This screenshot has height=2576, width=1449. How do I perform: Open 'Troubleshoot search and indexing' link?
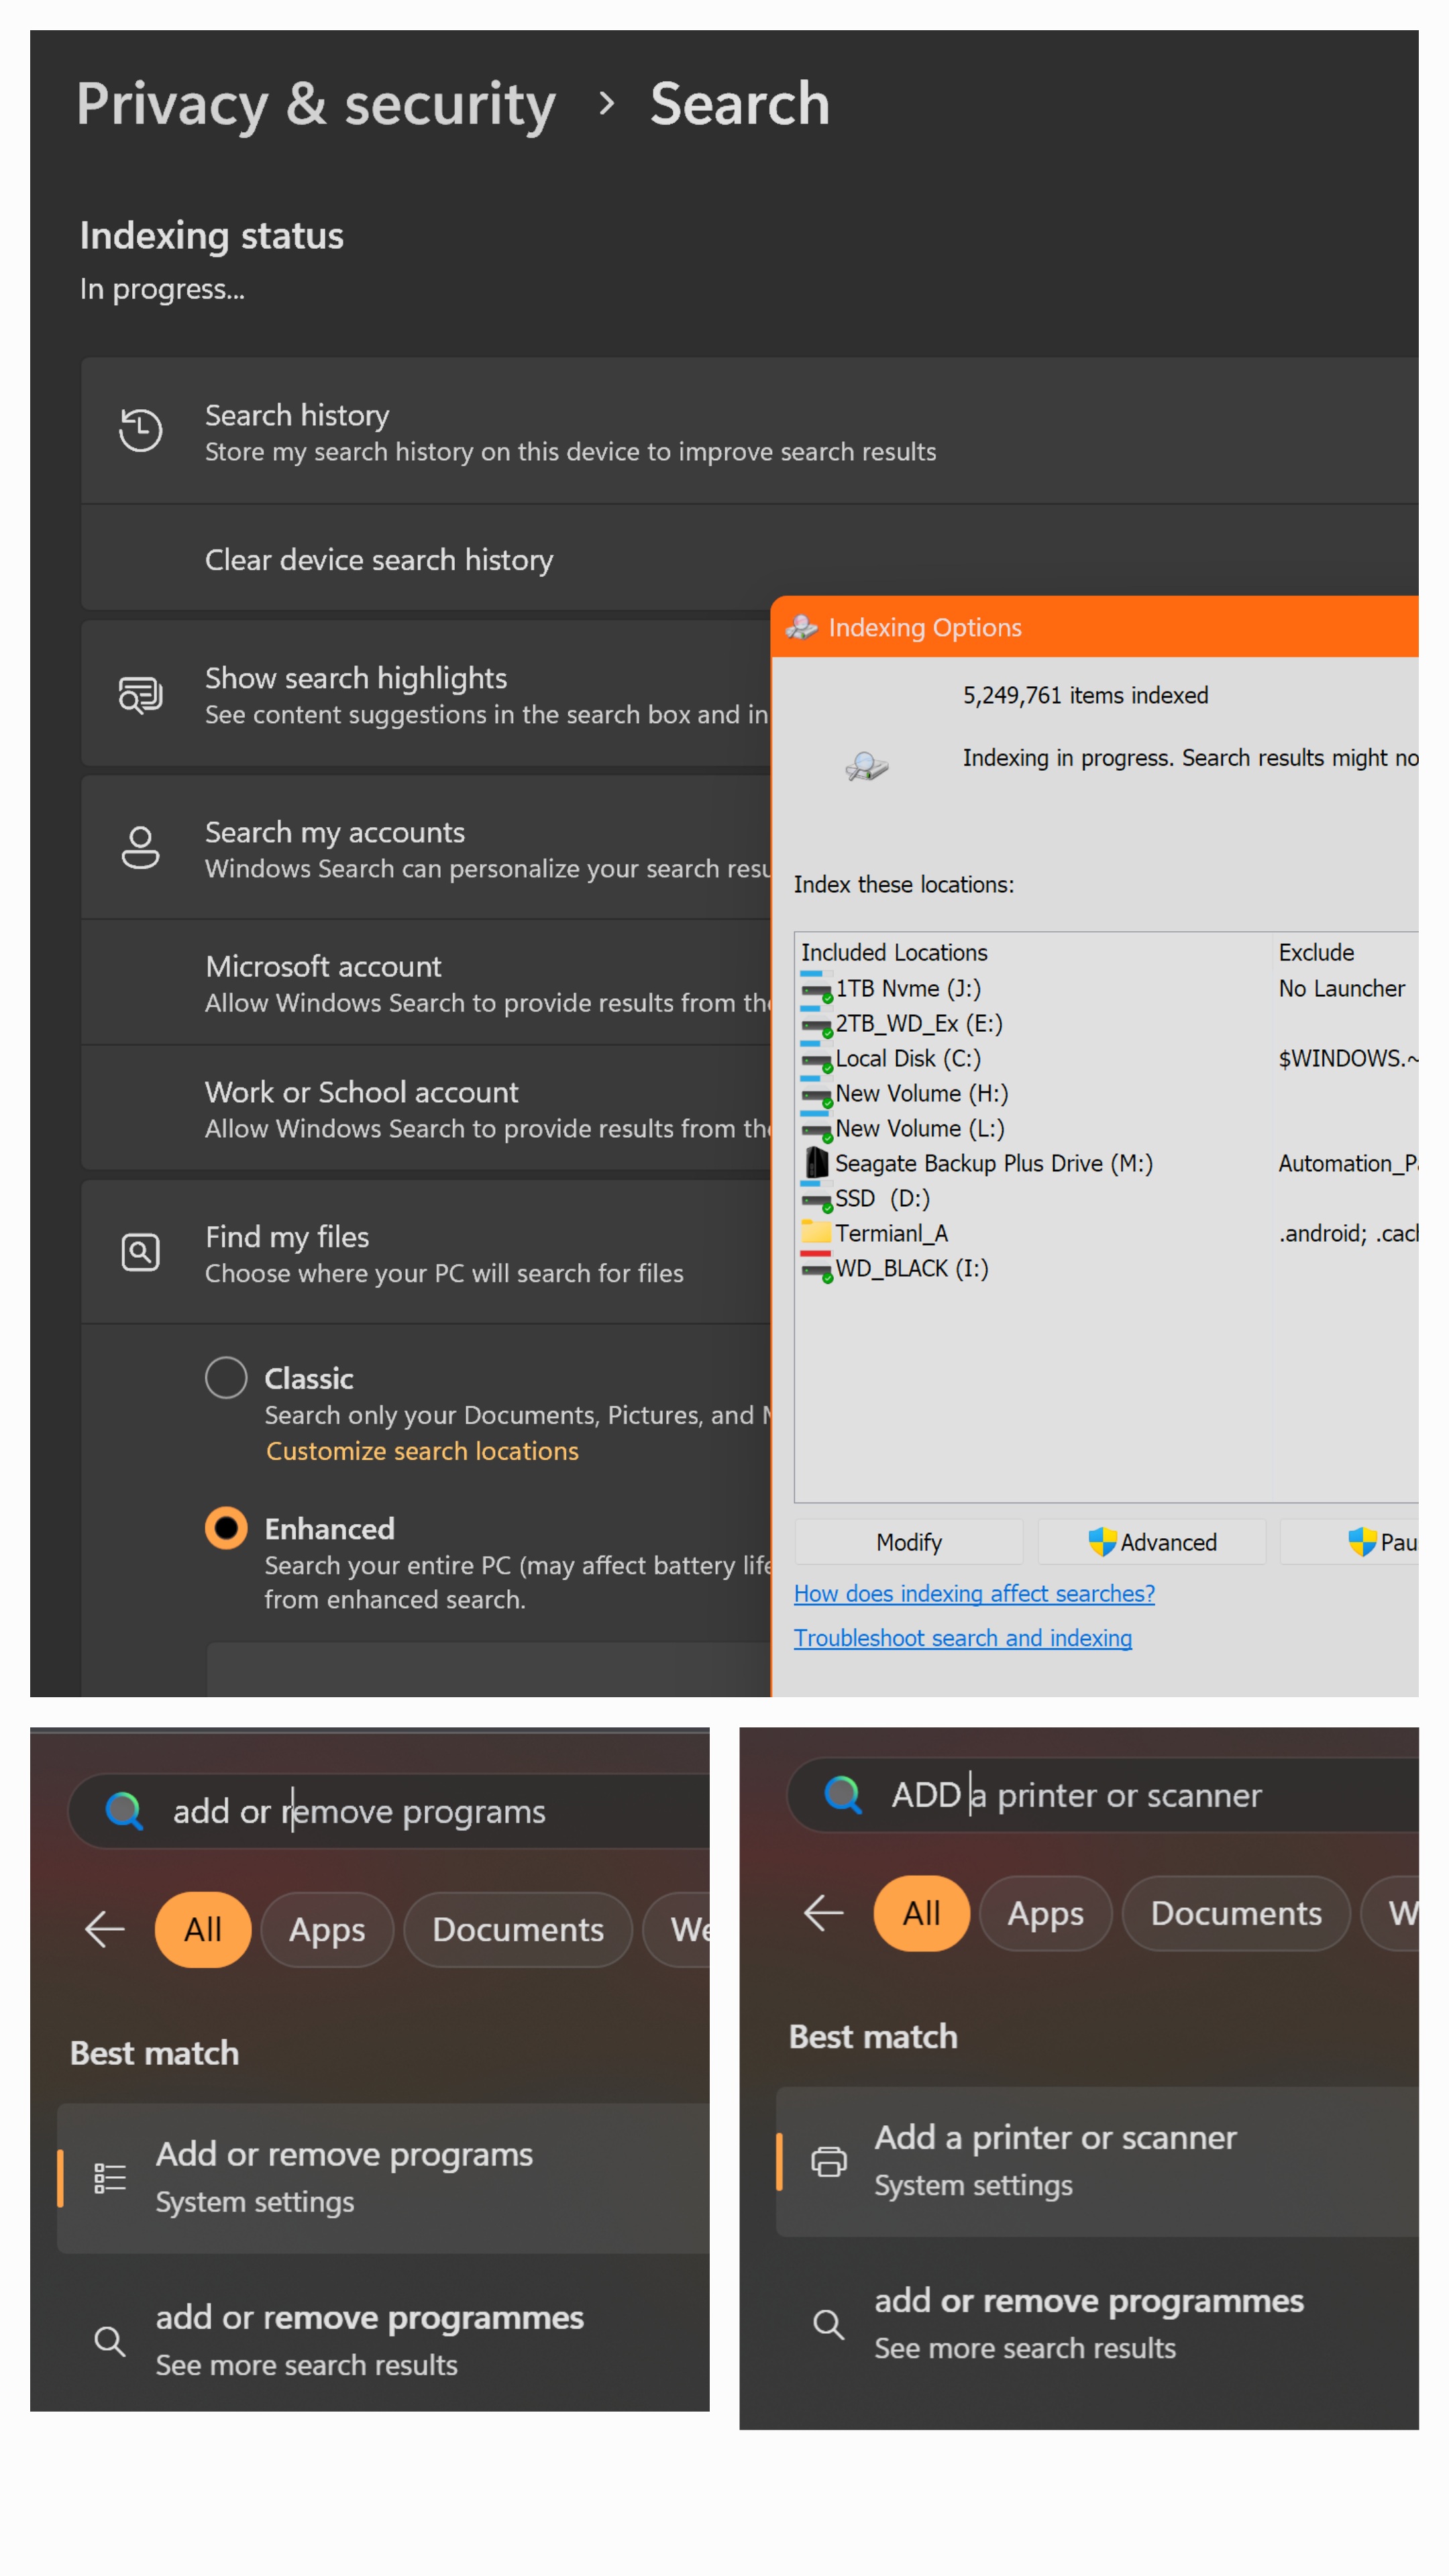(x=963, y=1637)
